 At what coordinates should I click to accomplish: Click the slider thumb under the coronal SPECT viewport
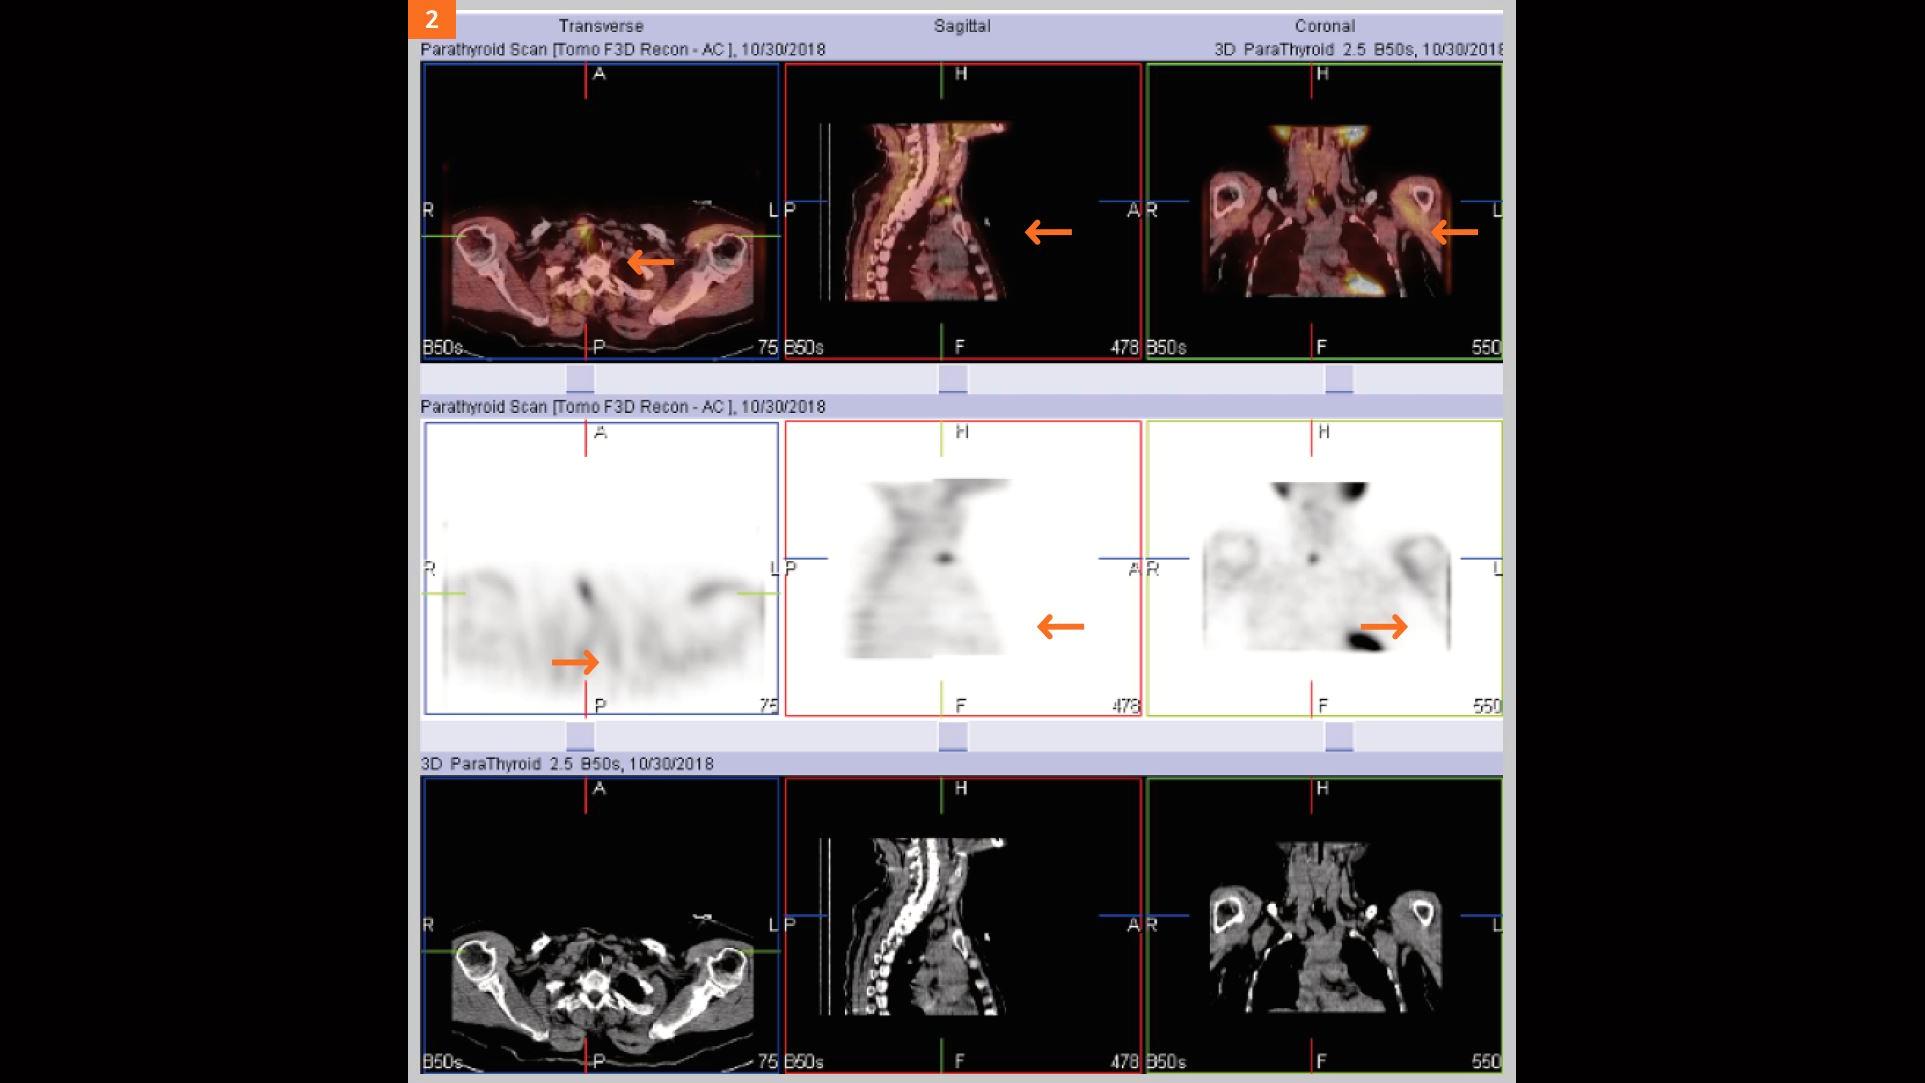(x=1337, y=735)
